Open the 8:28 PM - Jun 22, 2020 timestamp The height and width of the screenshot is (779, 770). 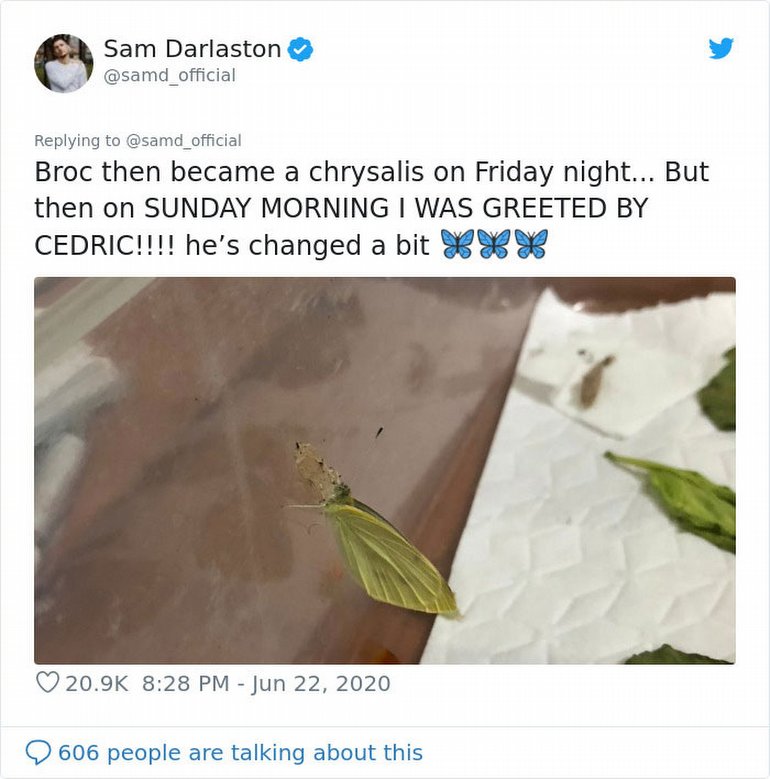coord(266,684)
